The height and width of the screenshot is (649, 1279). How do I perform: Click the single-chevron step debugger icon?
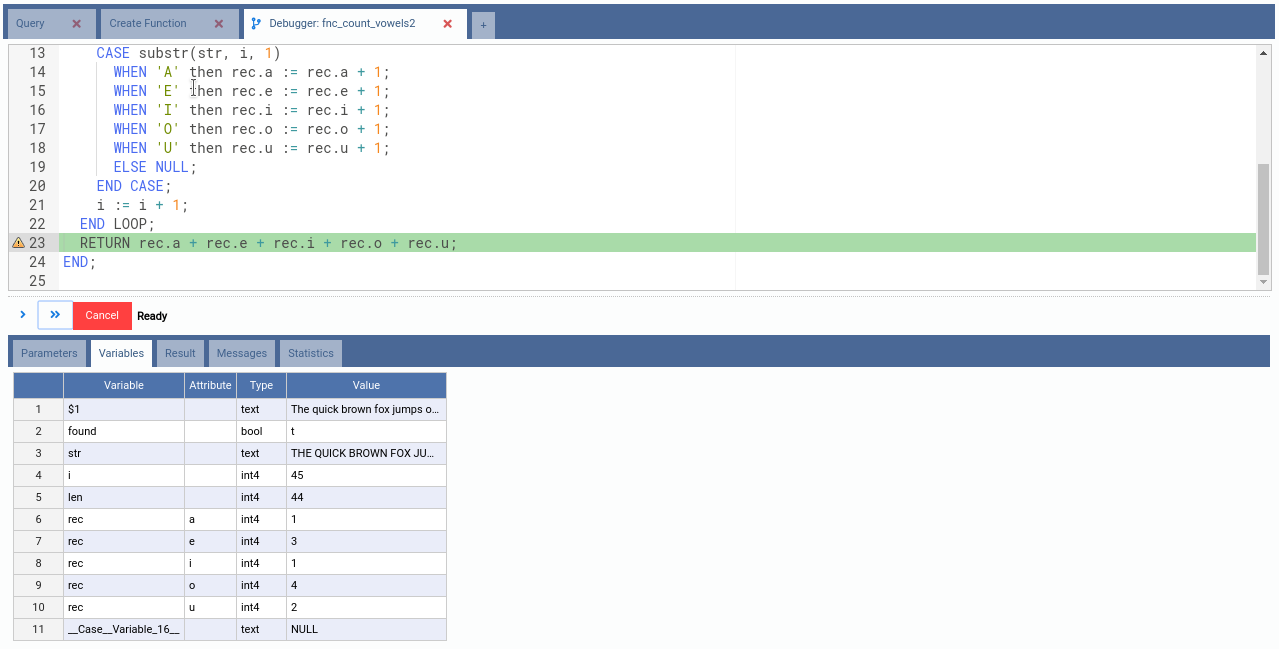[23, 315]
